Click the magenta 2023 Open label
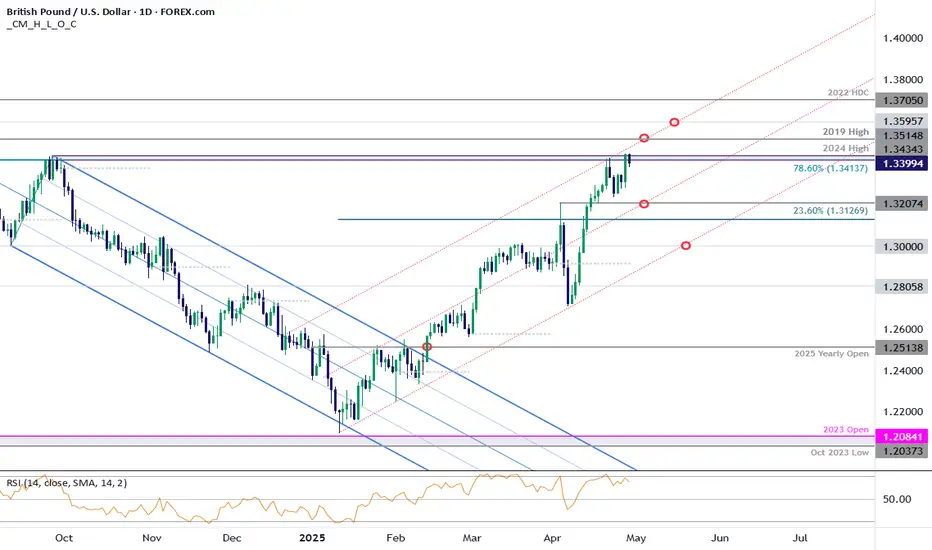 click(x=846, y=429)
